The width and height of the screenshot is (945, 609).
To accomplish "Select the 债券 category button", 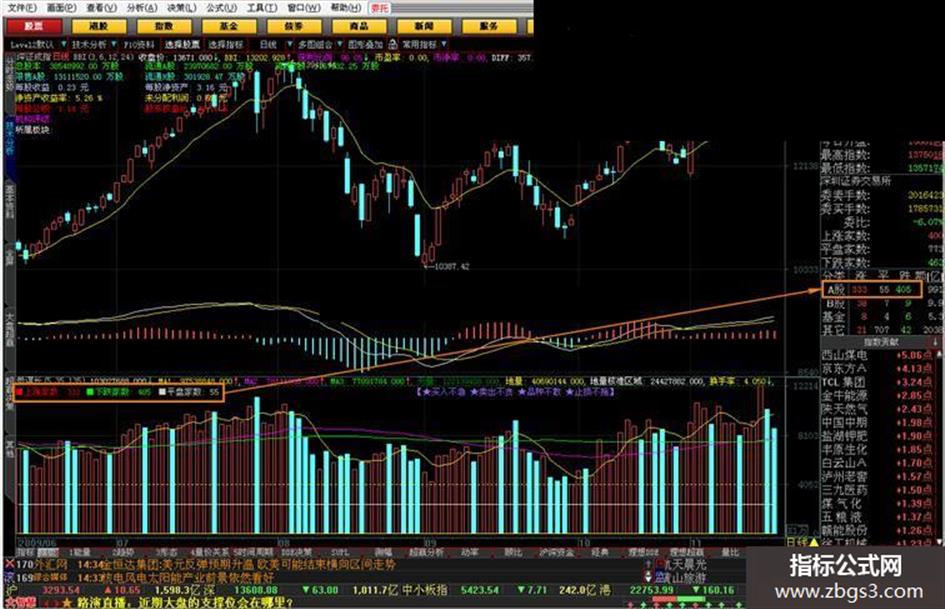I will 294,27.
